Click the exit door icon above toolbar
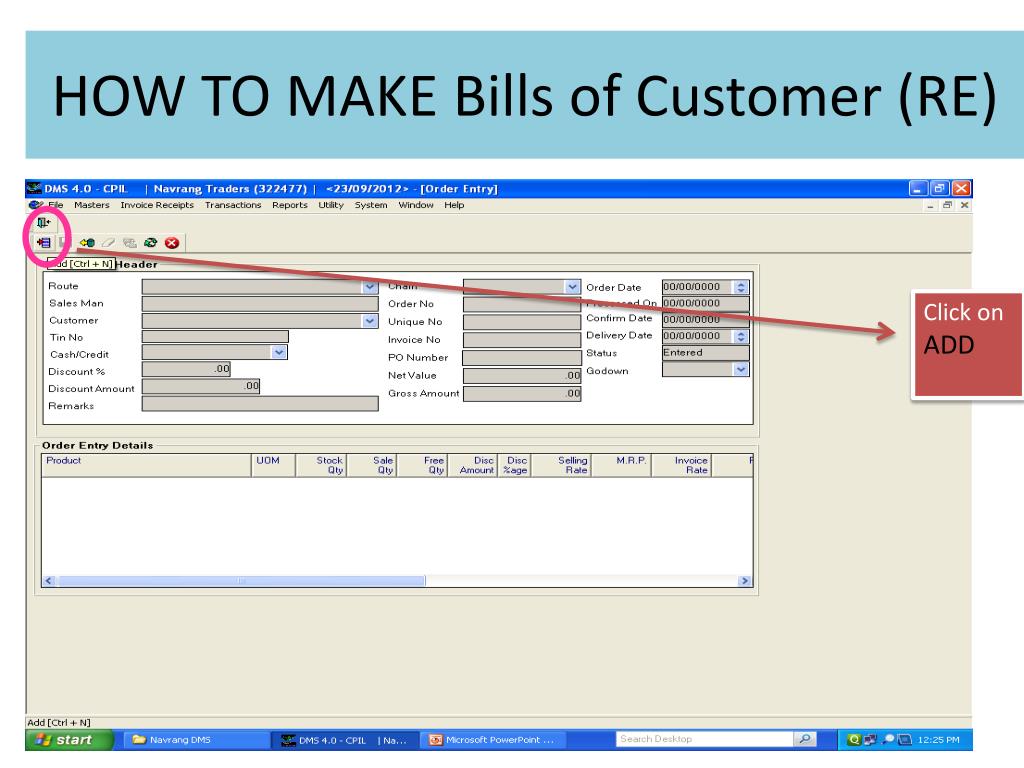Screen dimensions: 1024x768 pos(43,223)
